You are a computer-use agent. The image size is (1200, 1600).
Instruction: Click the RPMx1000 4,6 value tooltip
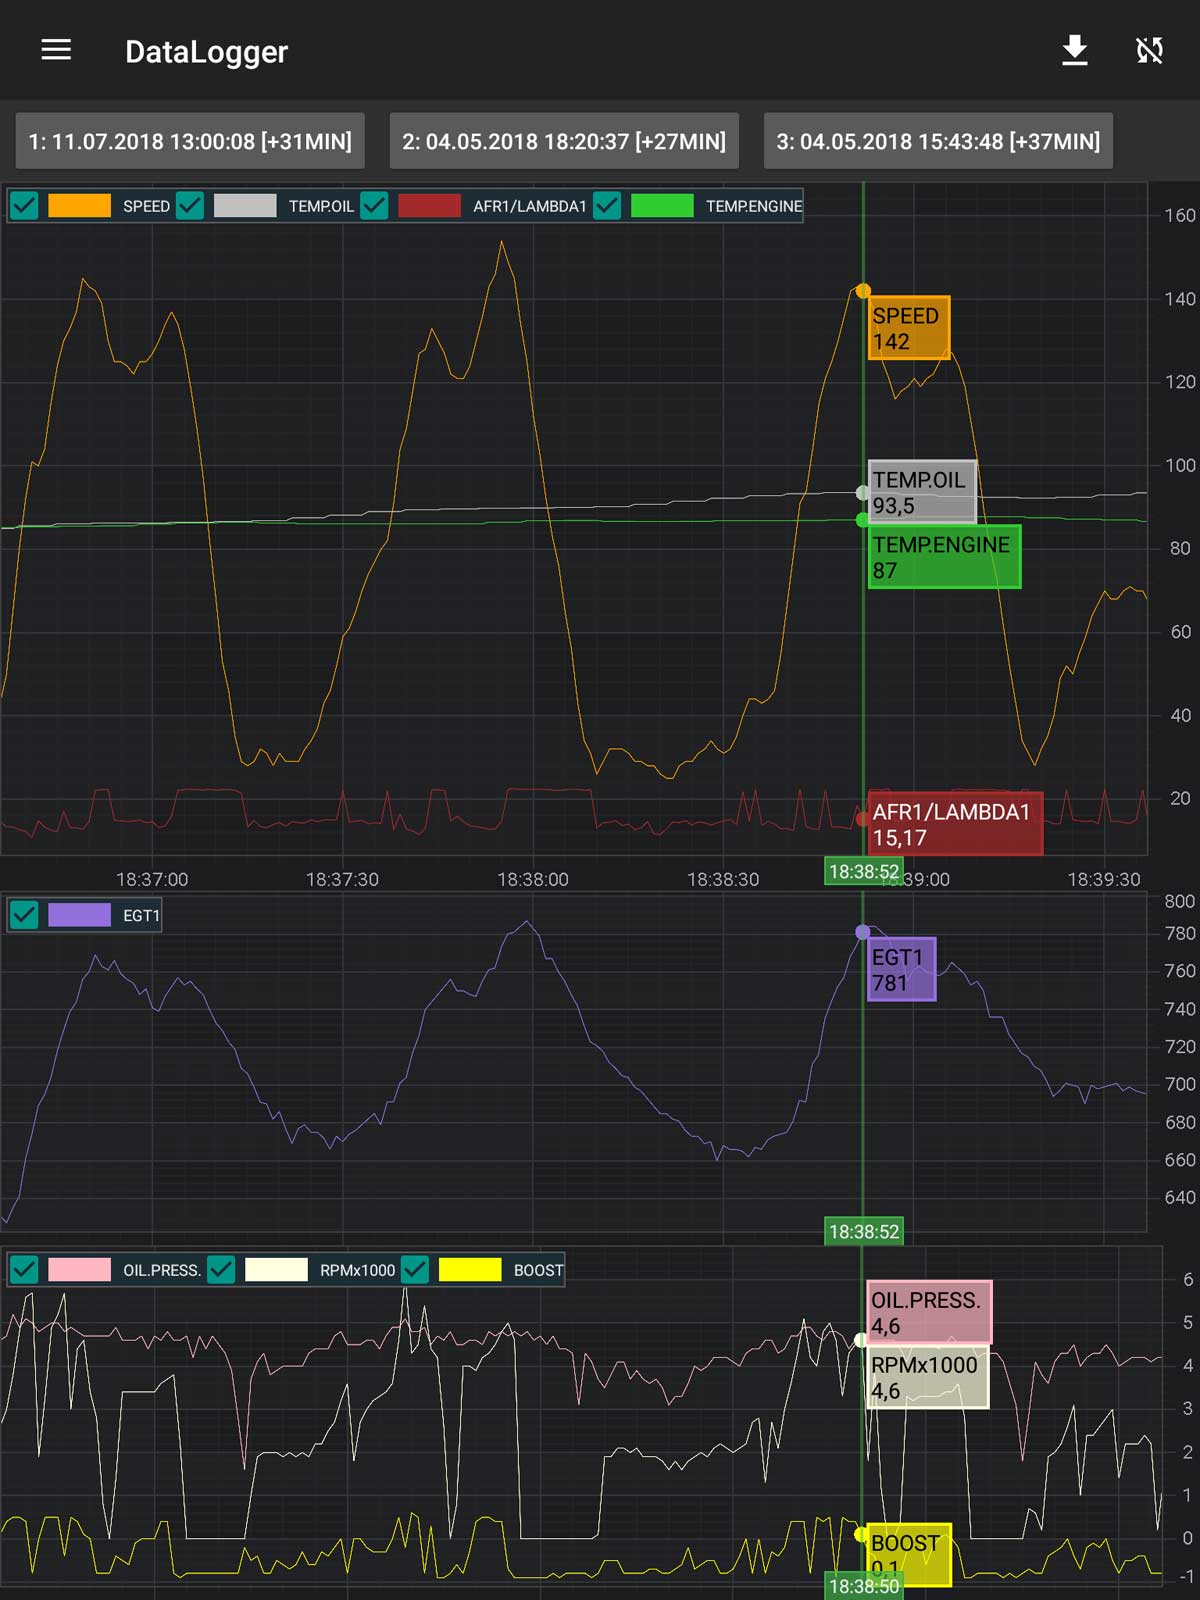click(x=927, y=1377)
